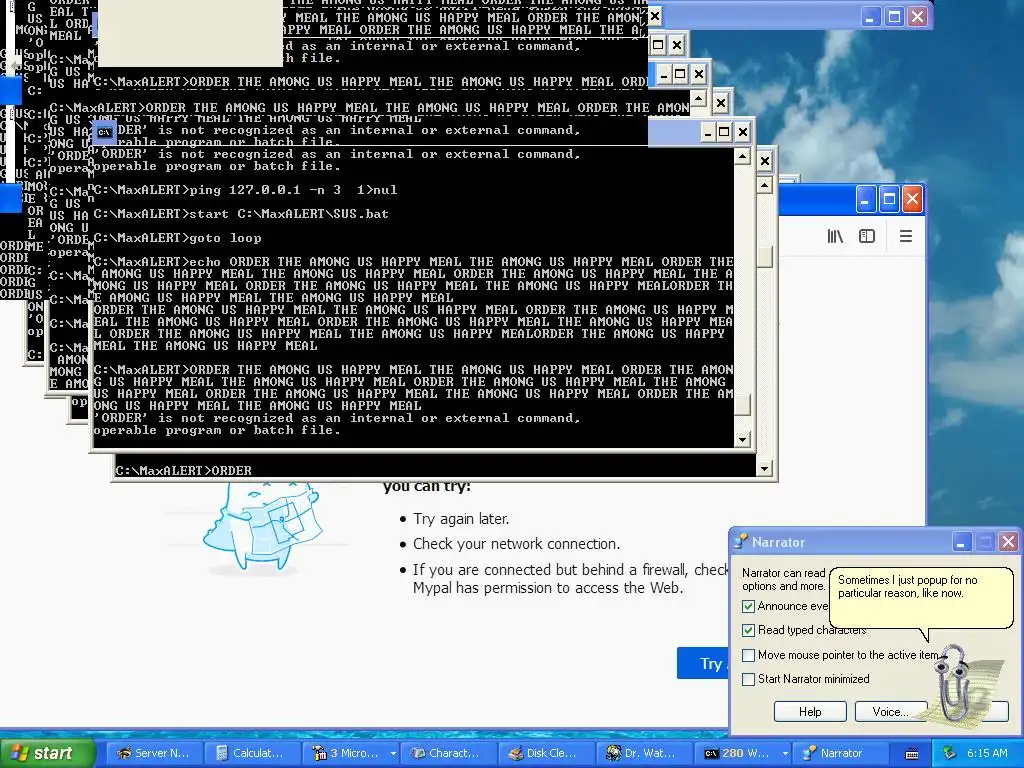Open the Start menu
The image size is (1024, 768).
(47, 753)
